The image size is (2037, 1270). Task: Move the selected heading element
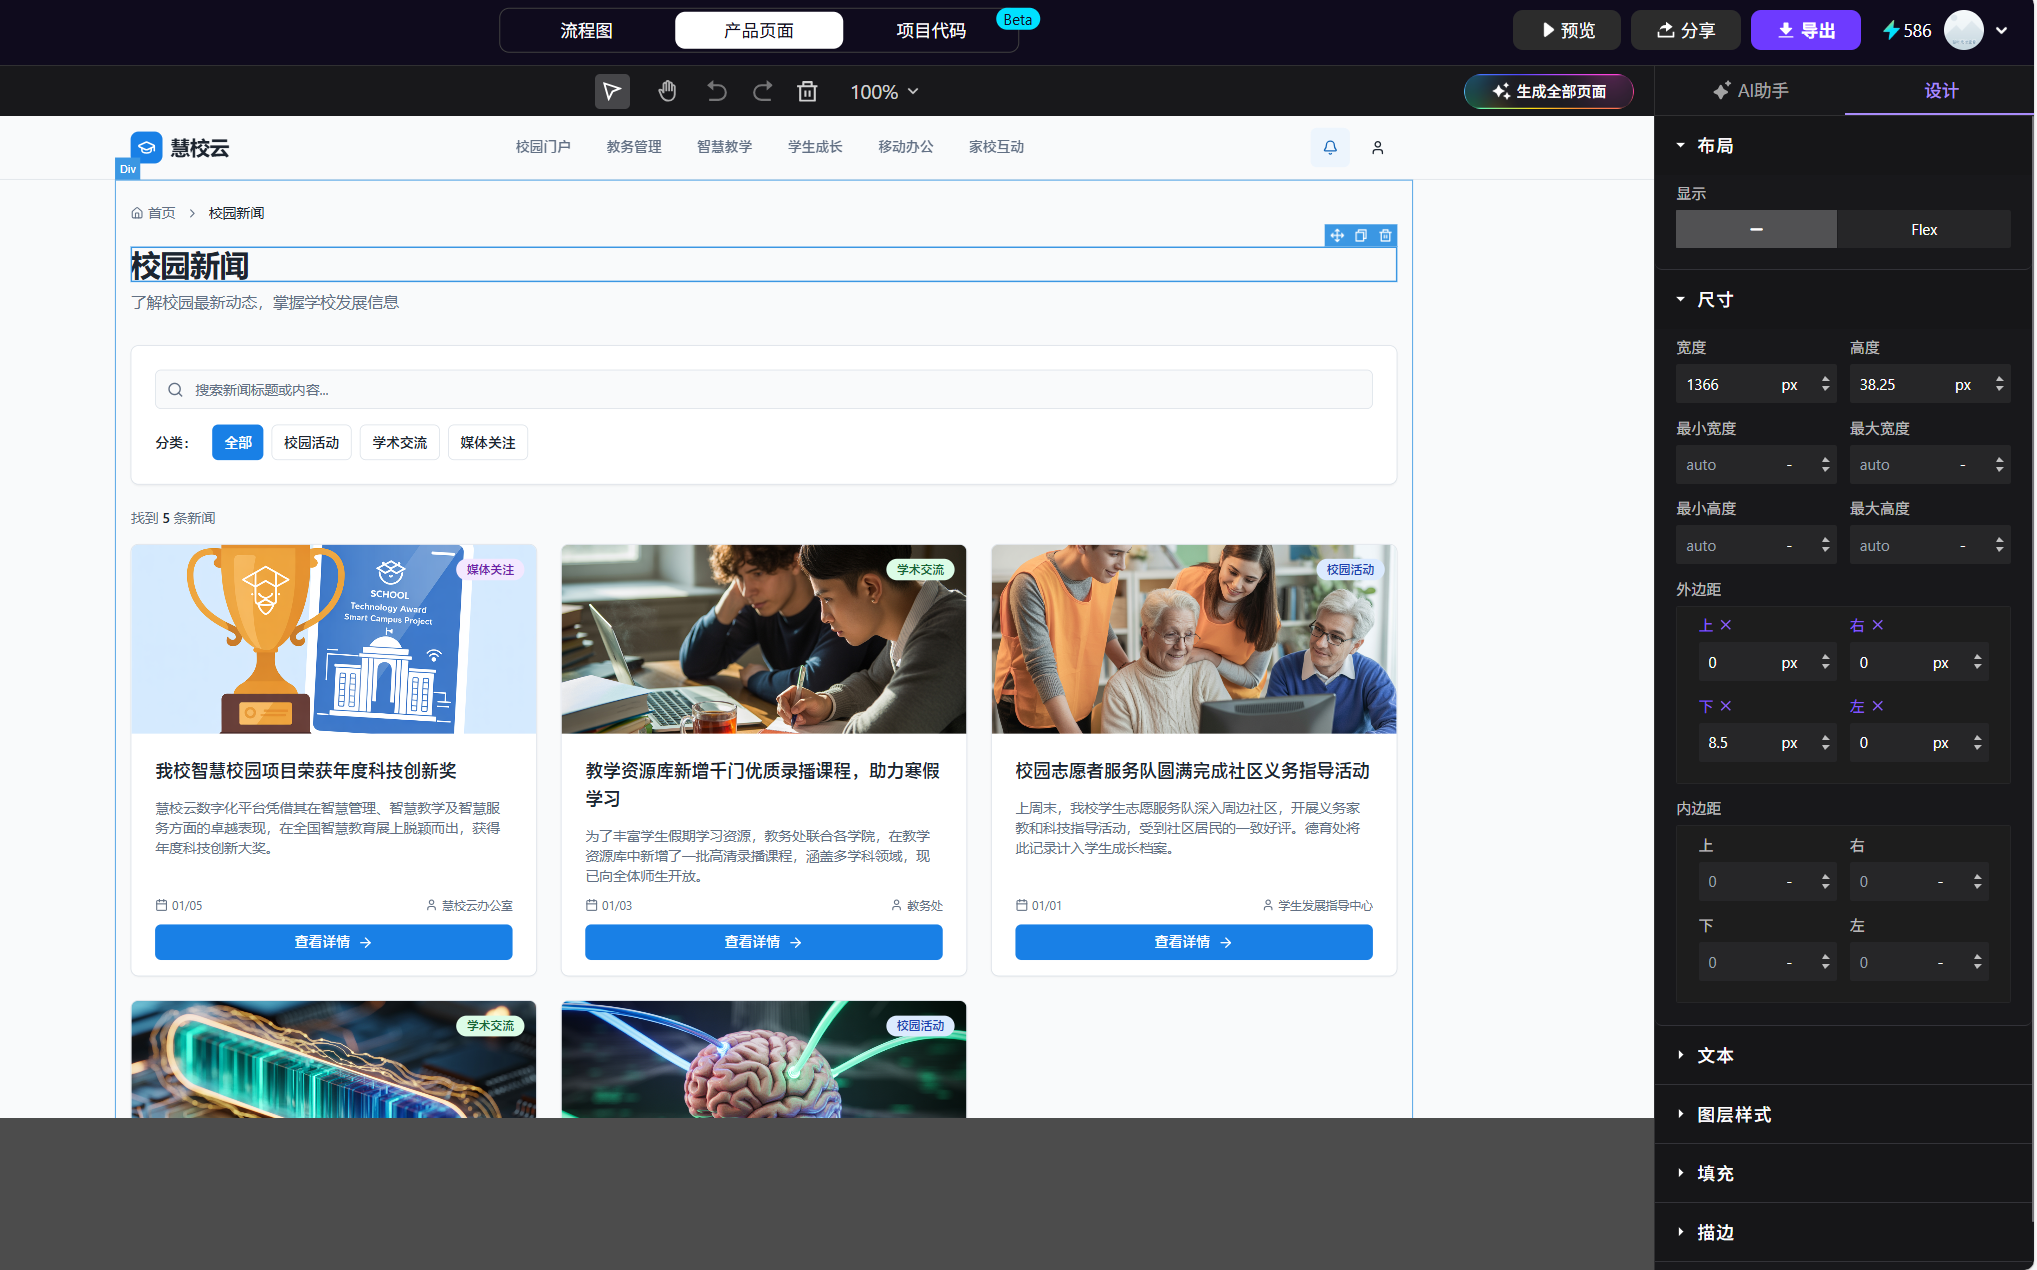pyautogui.click(x=1337, y=236)
